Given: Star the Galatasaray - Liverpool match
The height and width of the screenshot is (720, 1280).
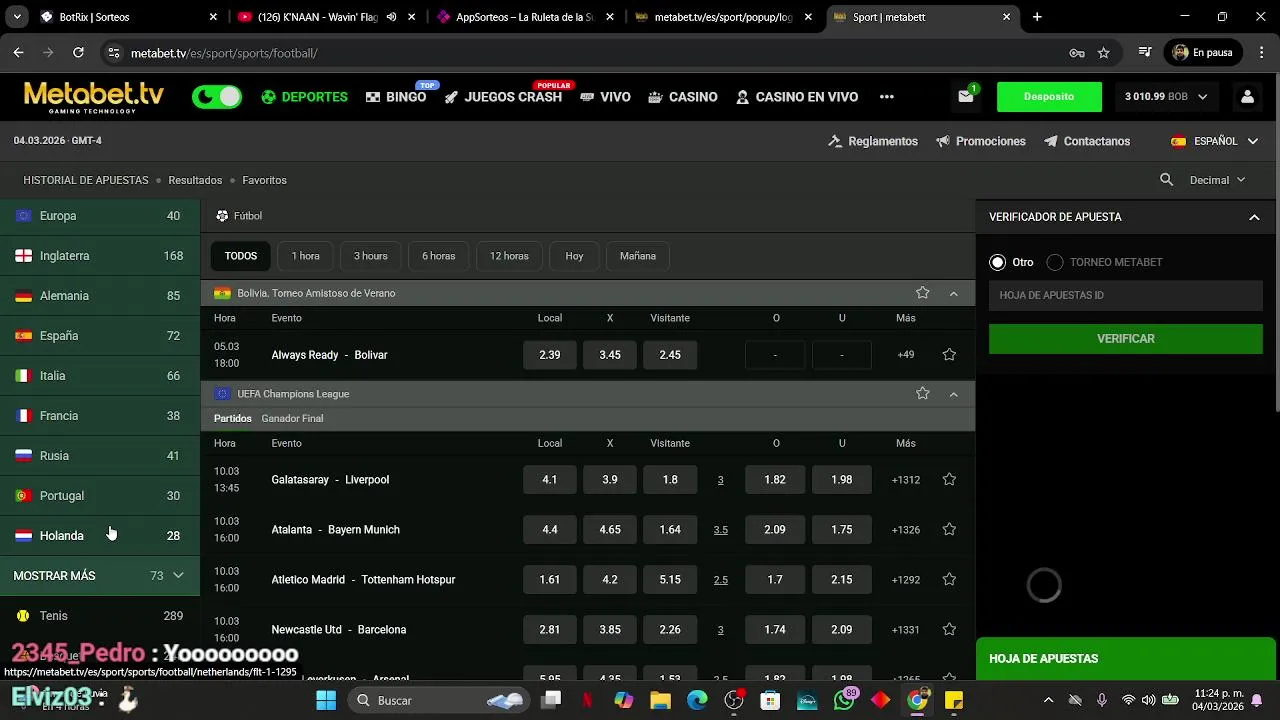Looking at the screenshot, I should [949, 480].
